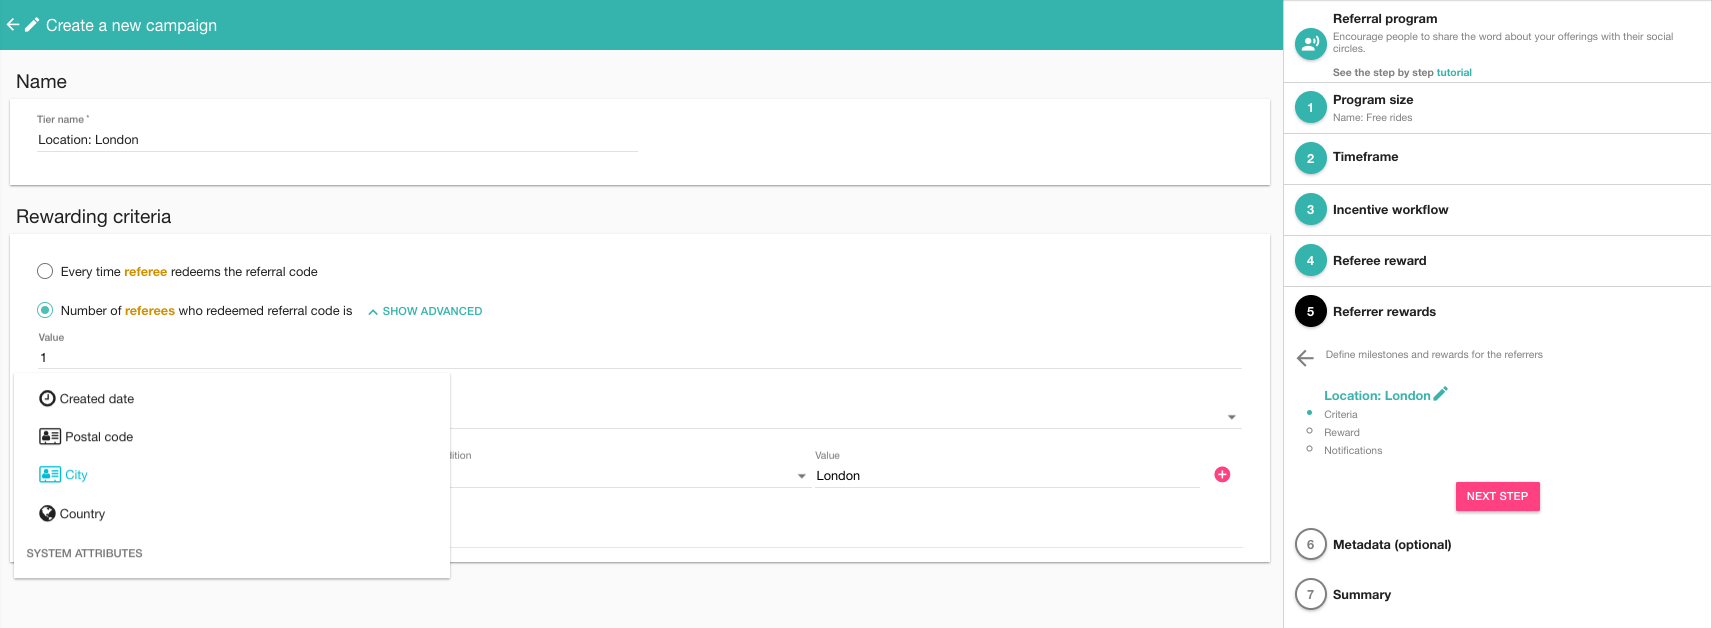Image resolution: width=1712 pixels, height=628 pixels.
Task: Collapse the Show Advanced section
Action: (425, 311)
